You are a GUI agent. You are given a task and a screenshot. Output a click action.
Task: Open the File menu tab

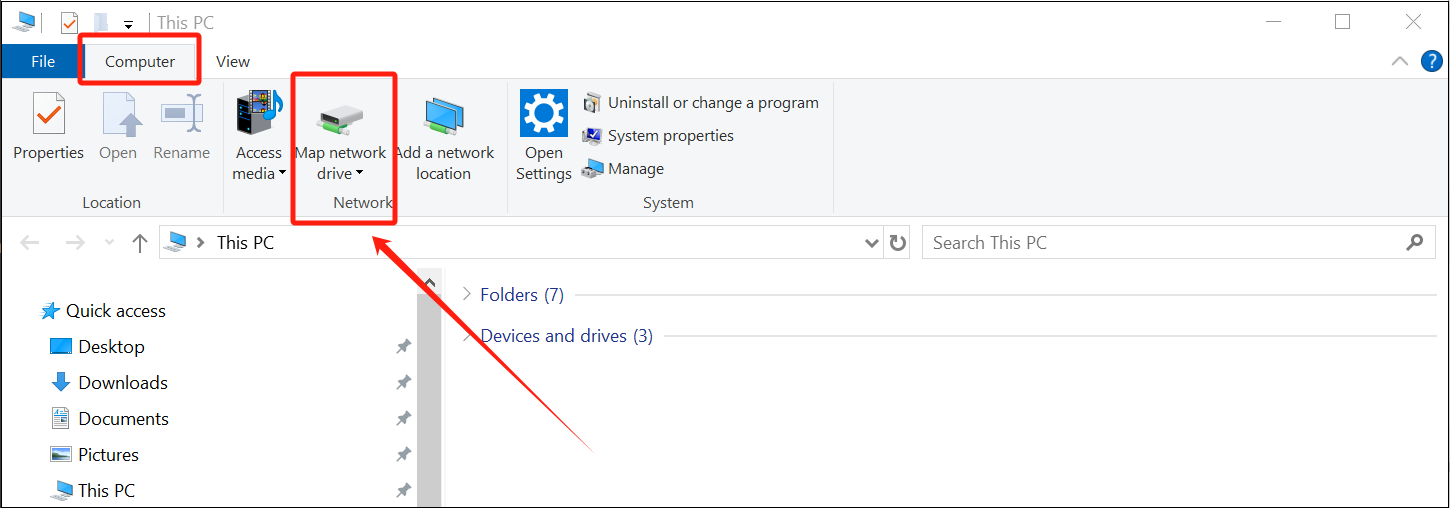pyautogui.click(x=43, y=62)
